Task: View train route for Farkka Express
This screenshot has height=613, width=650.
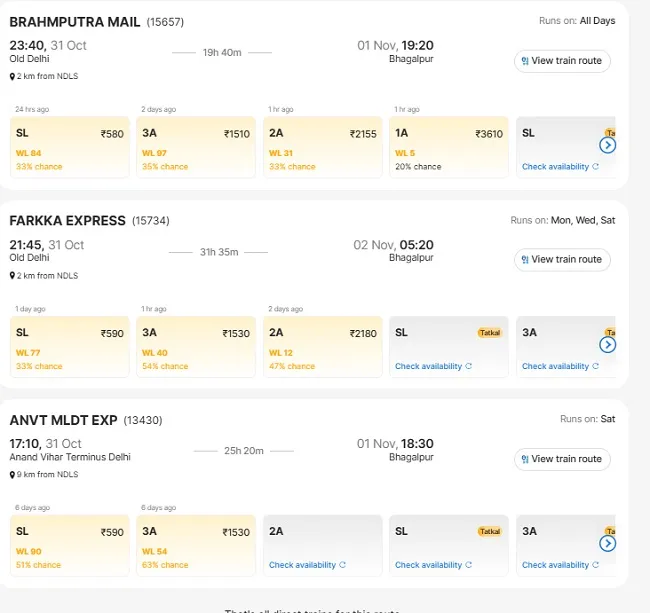Action: (x=562, y=259)
